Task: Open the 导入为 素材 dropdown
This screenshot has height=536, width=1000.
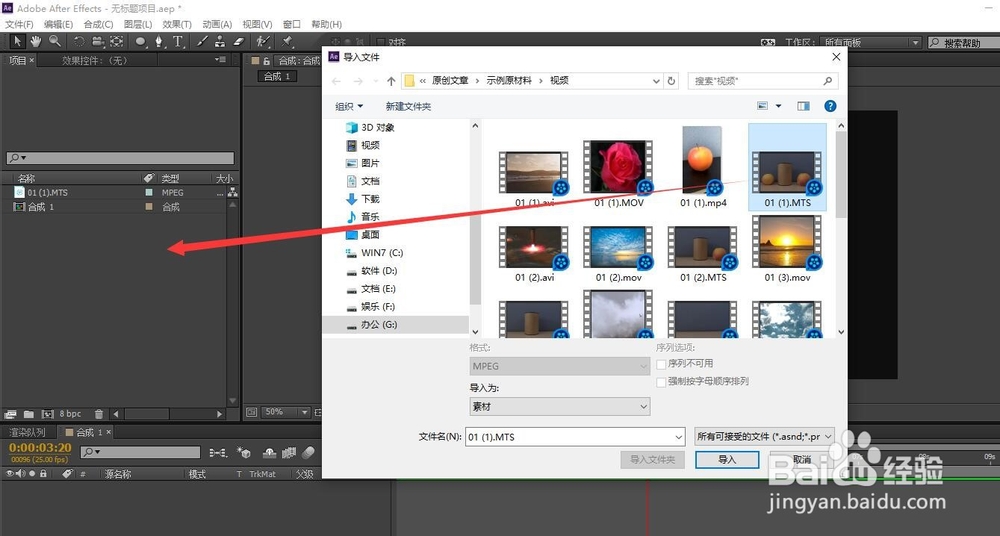Action: tap(559, 406)
